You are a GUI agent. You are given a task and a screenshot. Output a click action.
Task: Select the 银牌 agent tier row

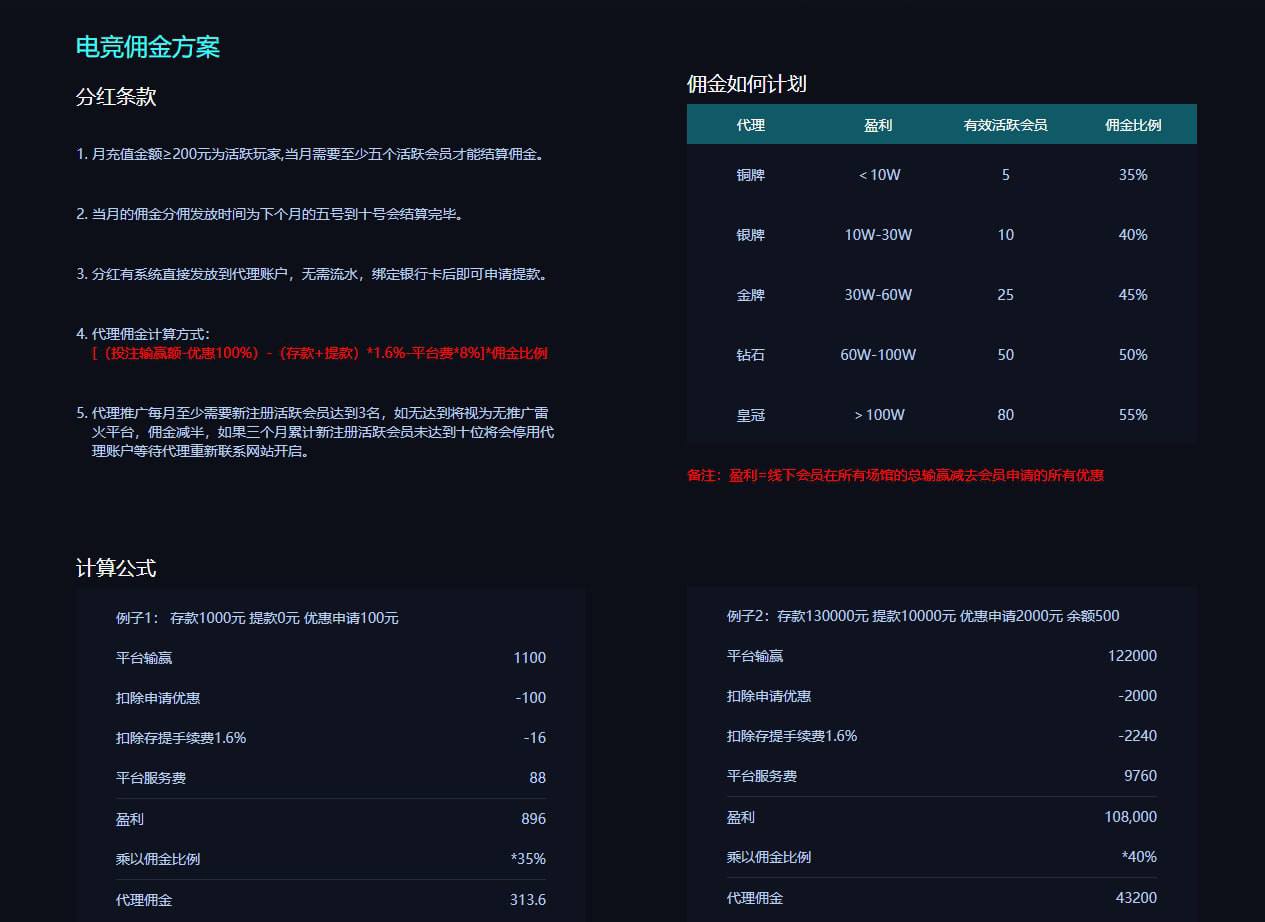751,234
